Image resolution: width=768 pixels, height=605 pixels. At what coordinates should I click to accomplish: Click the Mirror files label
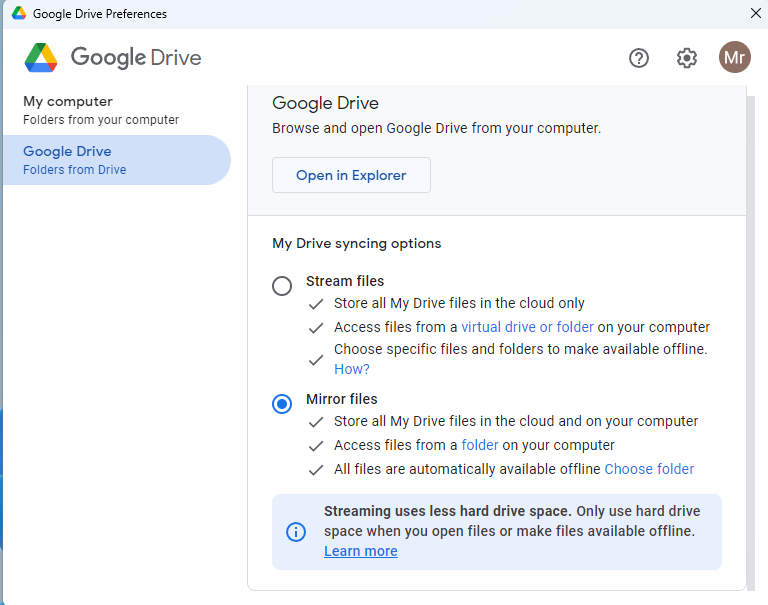click(341, 399)
